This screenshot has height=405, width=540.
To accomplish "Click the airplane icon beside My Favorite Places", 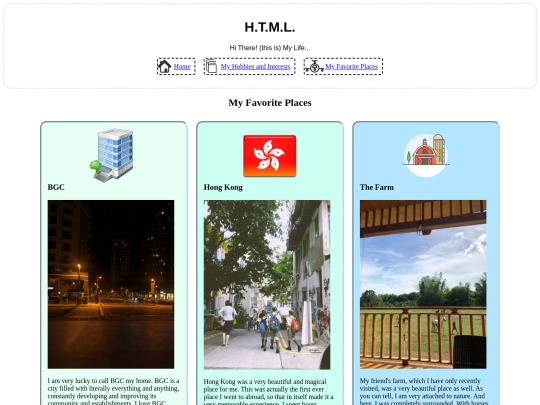I will coord(314,66).
